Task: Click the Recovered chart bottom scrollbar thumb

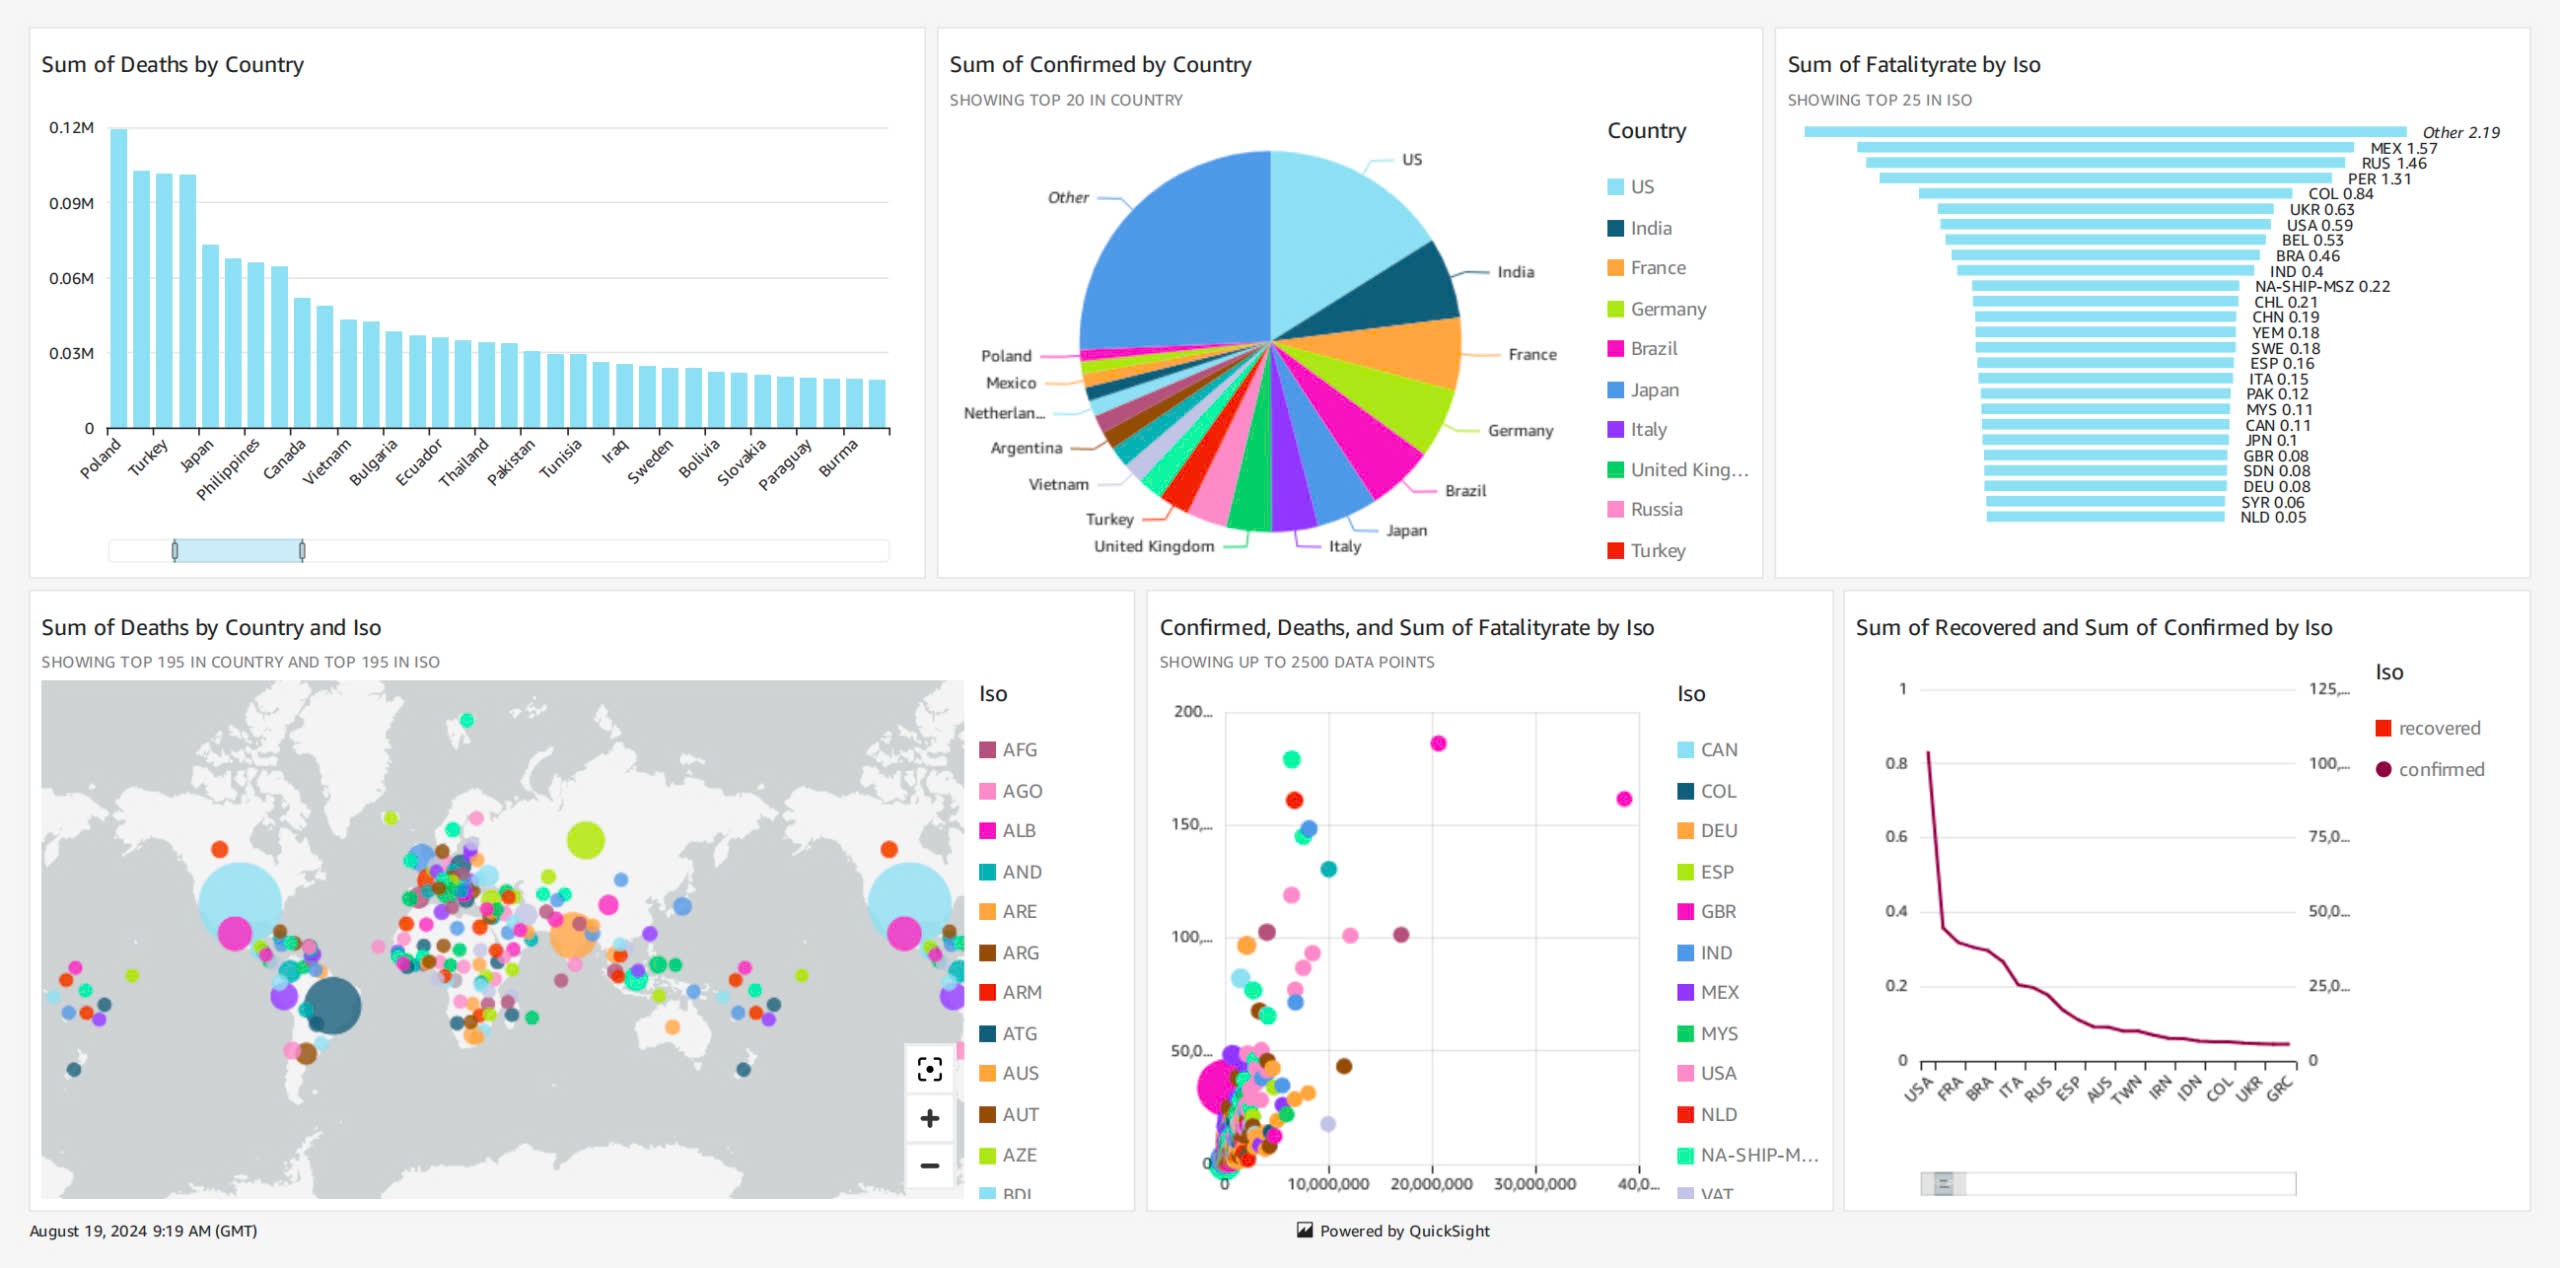Action: [x=1943, y=1184]
